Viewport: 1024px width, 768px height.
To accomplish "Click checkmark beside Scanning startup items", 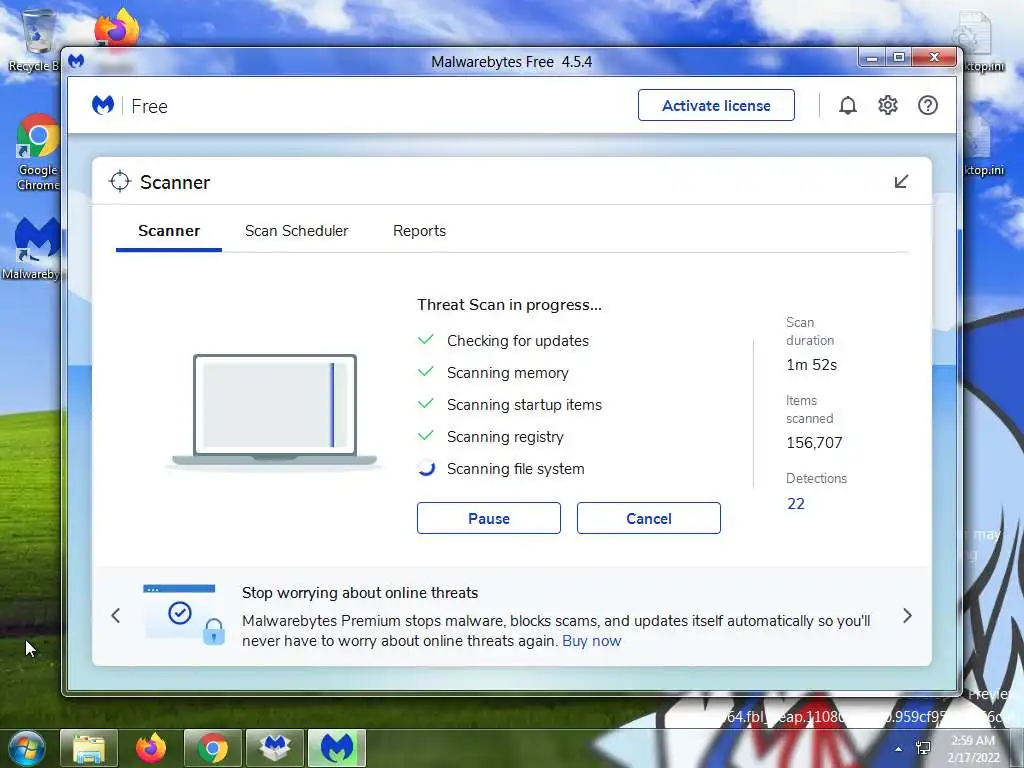I will (426, 404).
